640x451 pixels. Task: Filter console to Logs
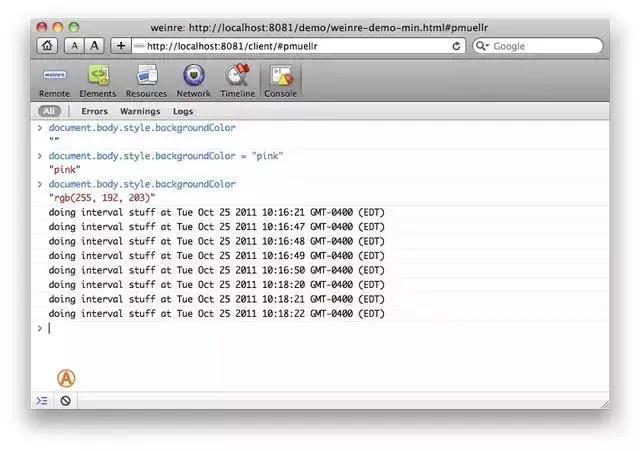coord(183,111)
